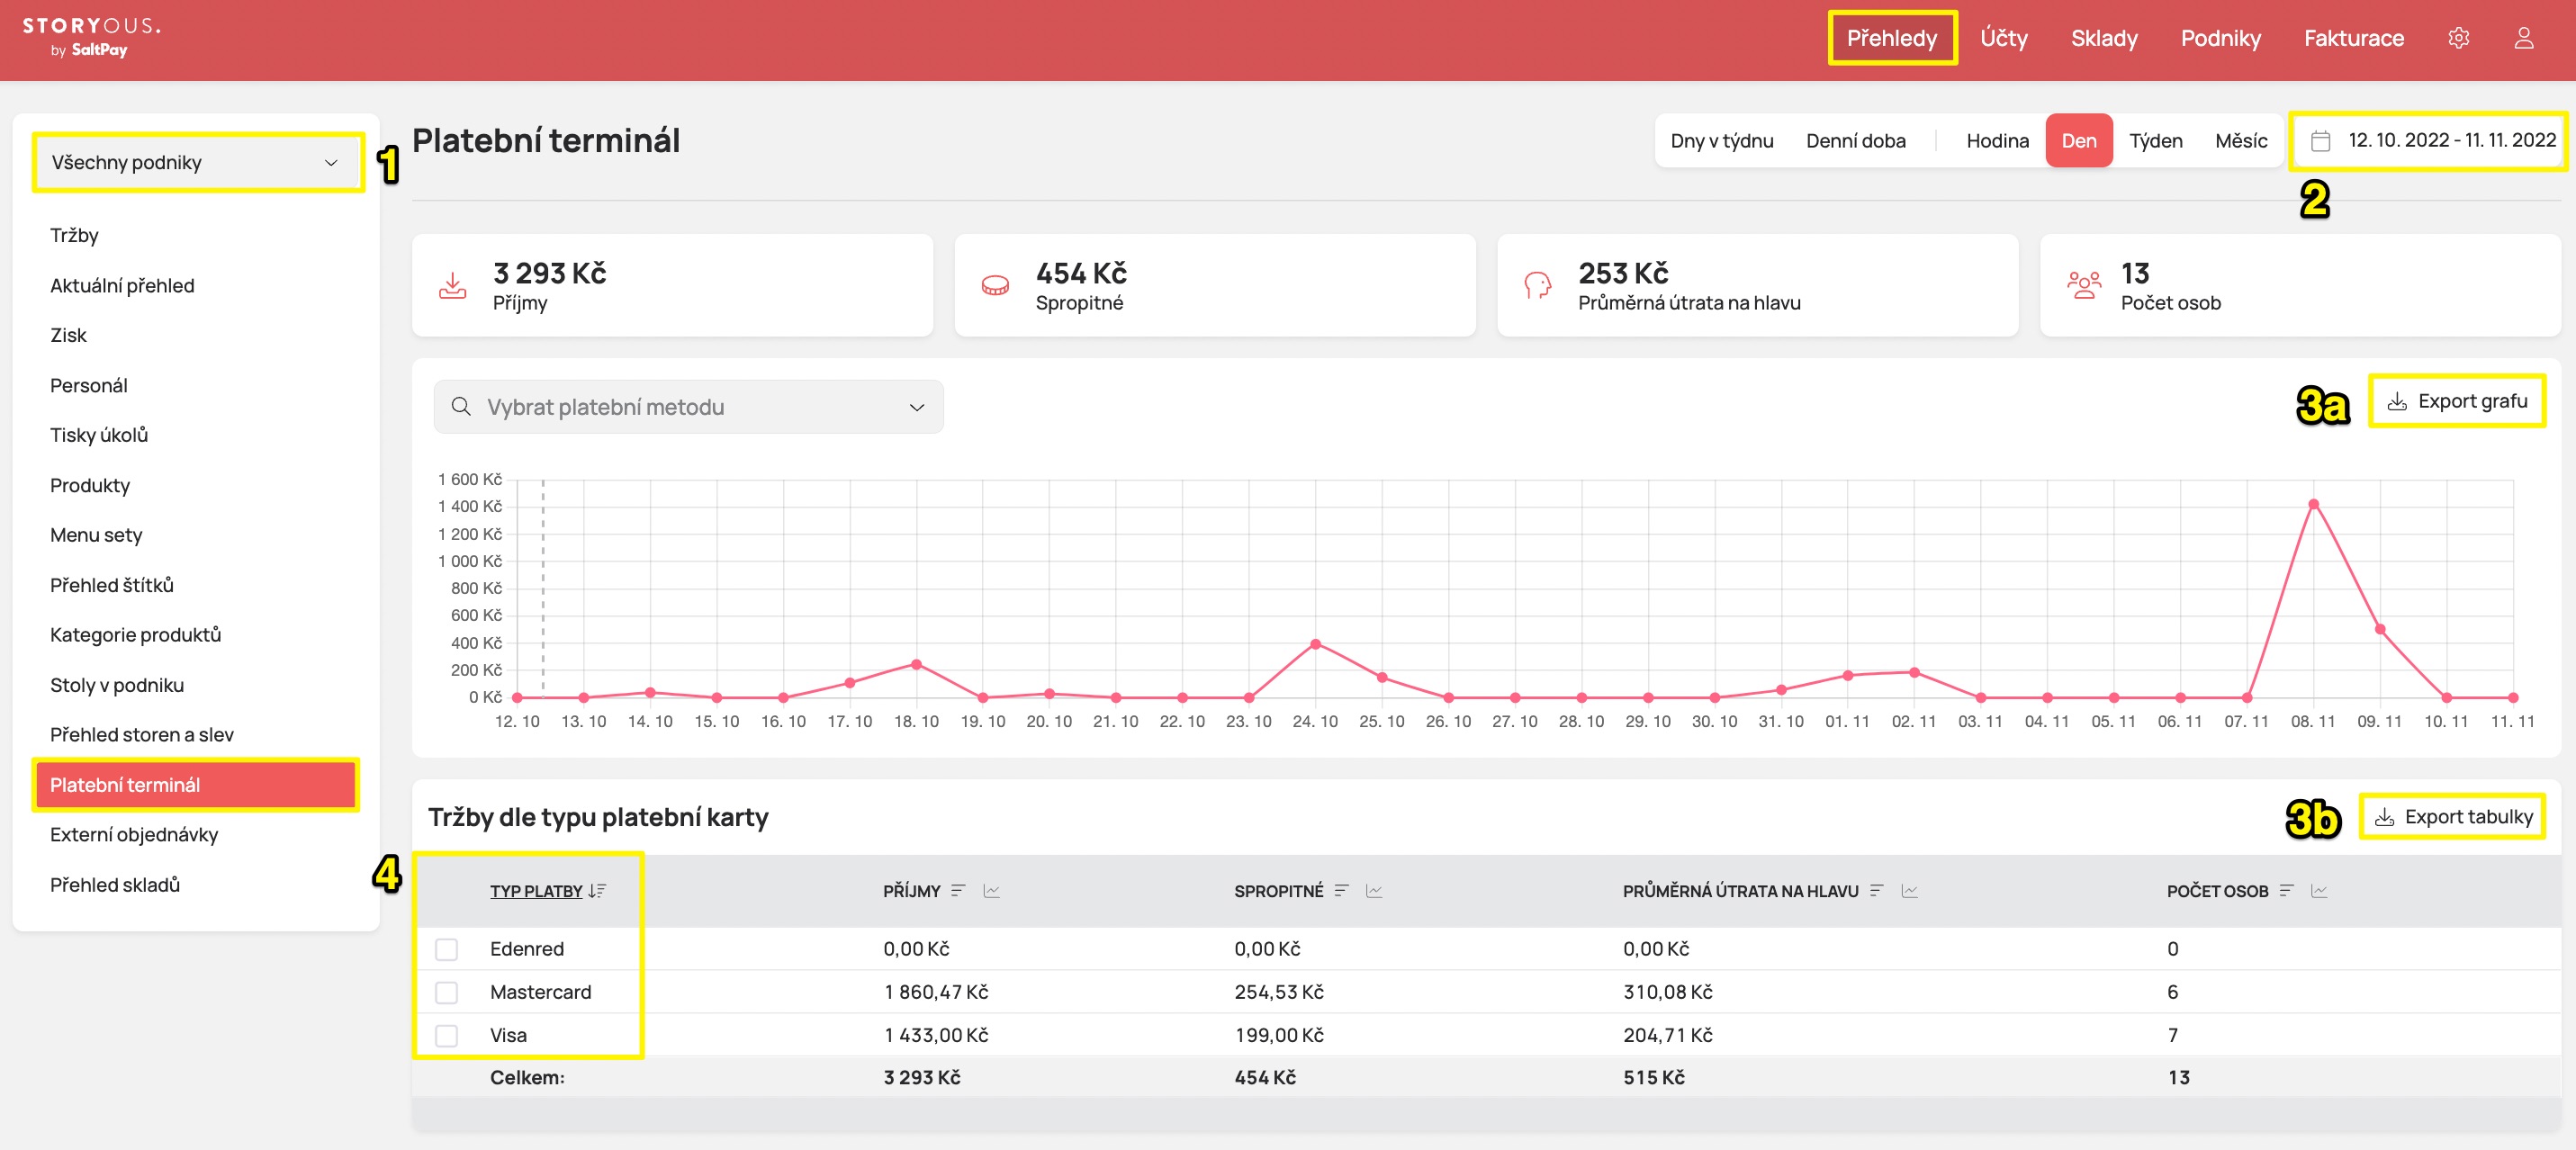Click the search icon in payment method field

[461, 406]
